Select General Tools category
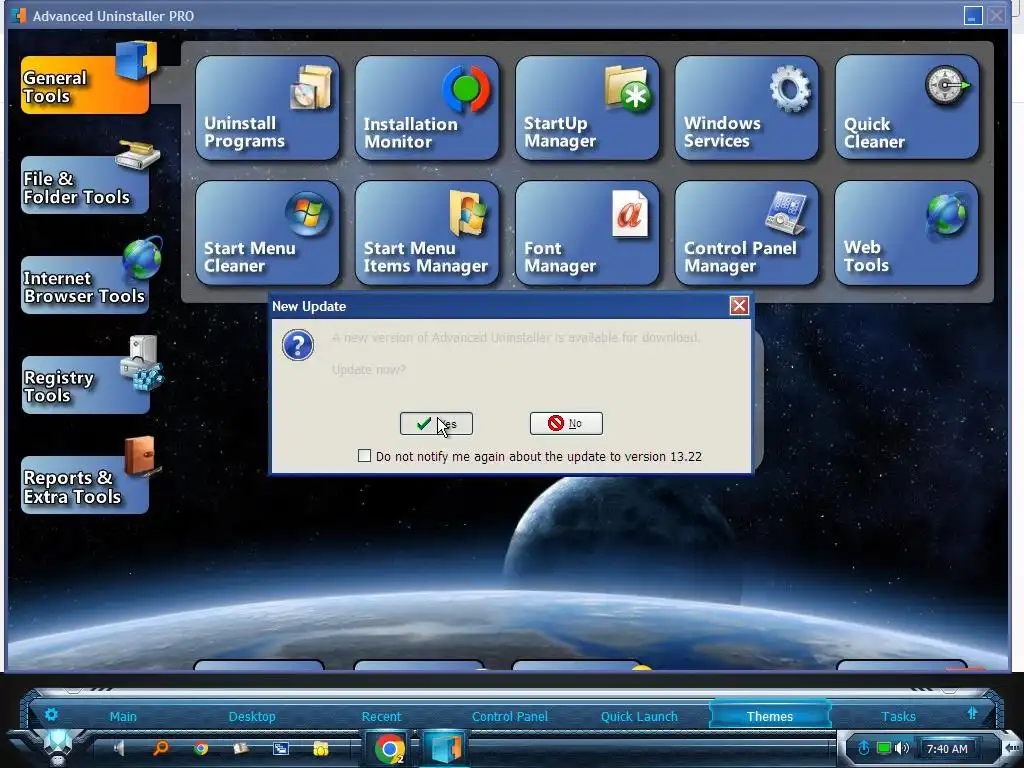Screen dimensions: 1024x768 coord(86,85)
